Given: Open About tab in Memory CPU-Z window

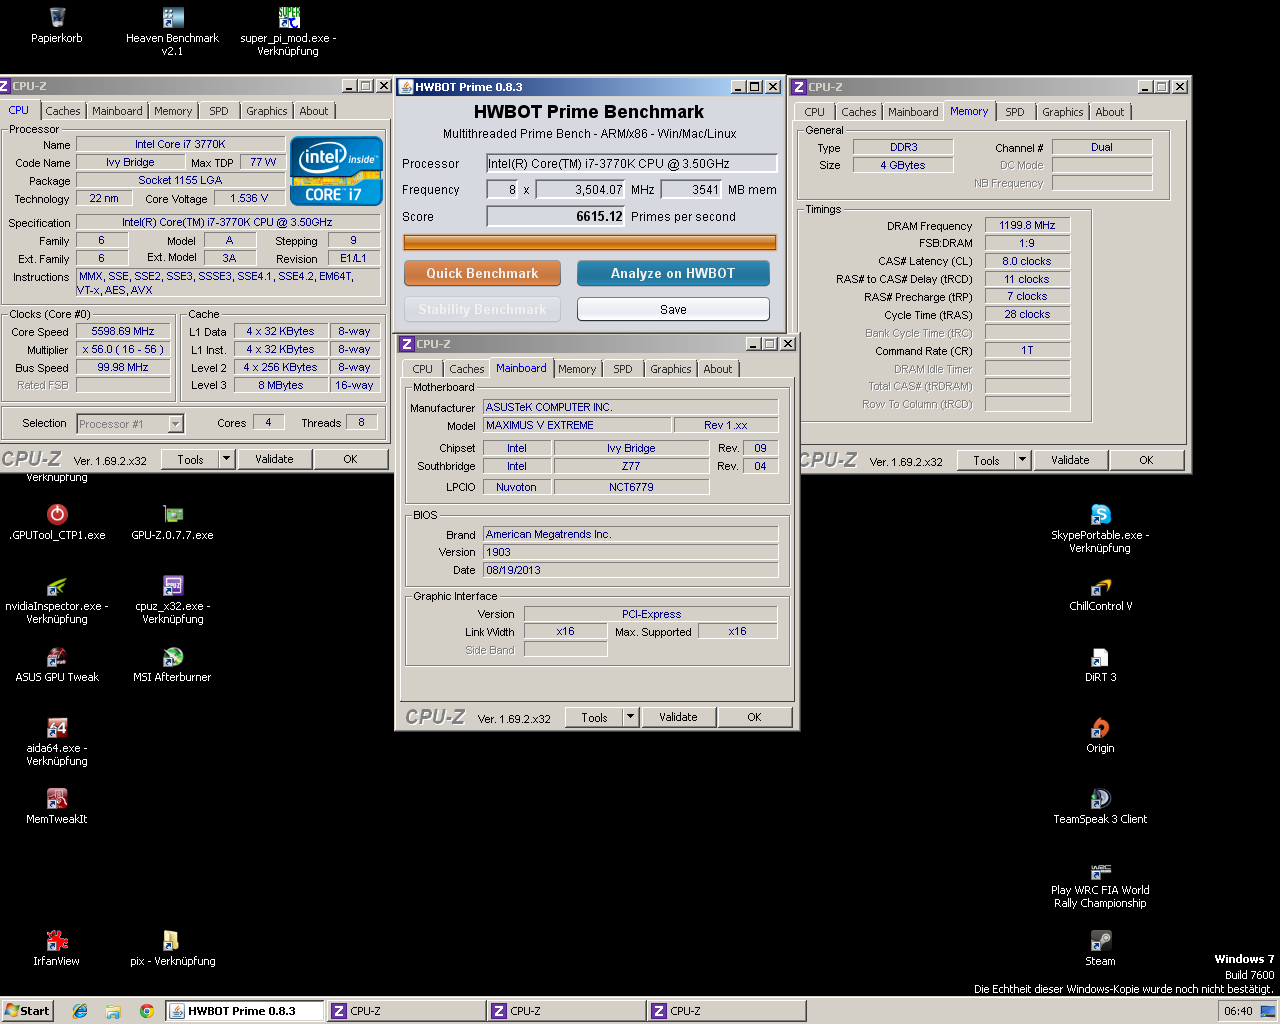Looking at the screenshot, I should [x=1110, y=112].
